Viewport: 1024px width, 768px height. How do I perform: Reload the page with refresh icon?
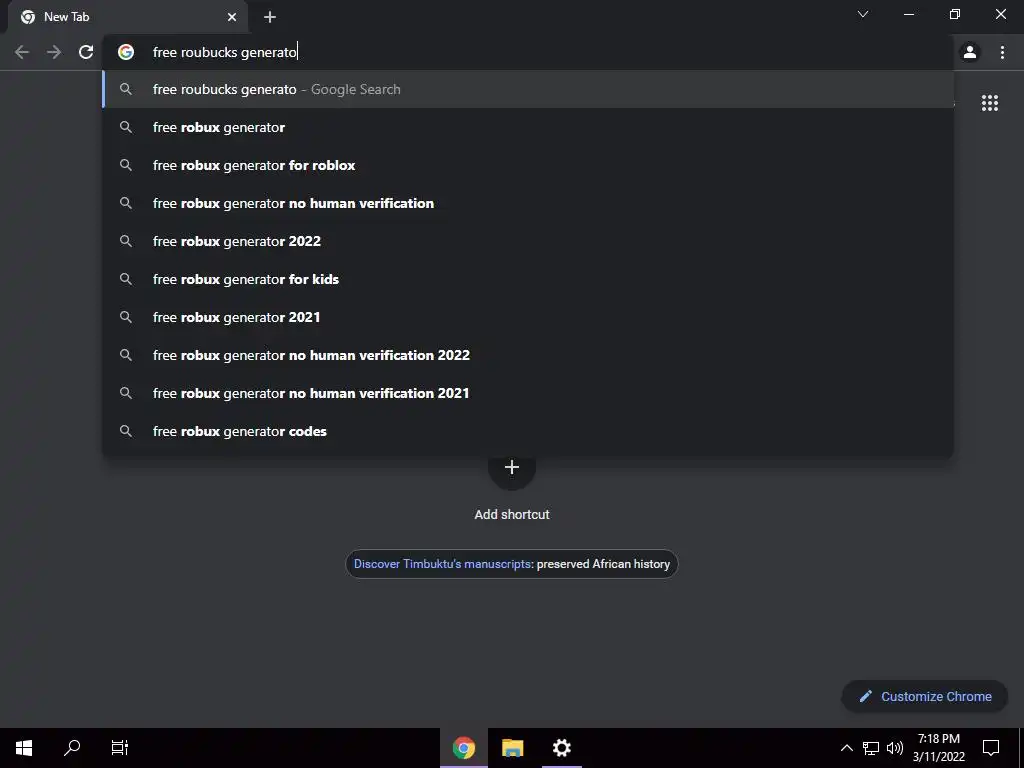pos(86,52)
